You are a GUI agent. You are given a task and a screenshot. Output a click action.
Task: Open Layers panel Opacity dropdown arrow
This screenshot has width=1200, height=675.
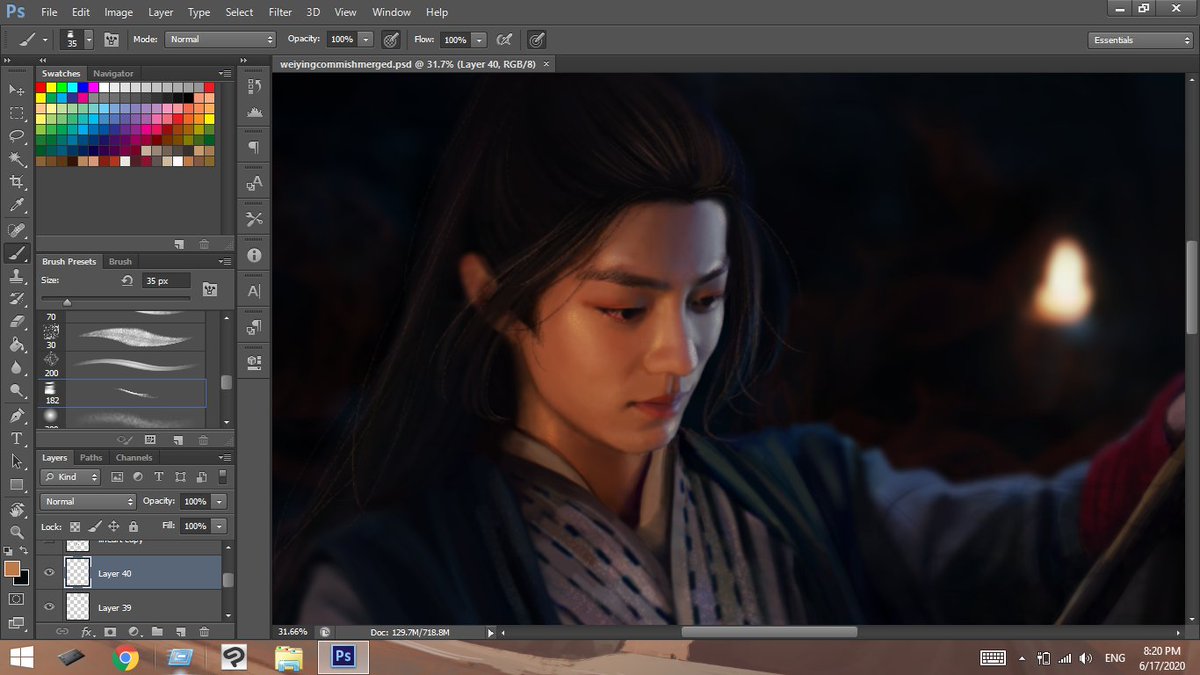[220, 501]
